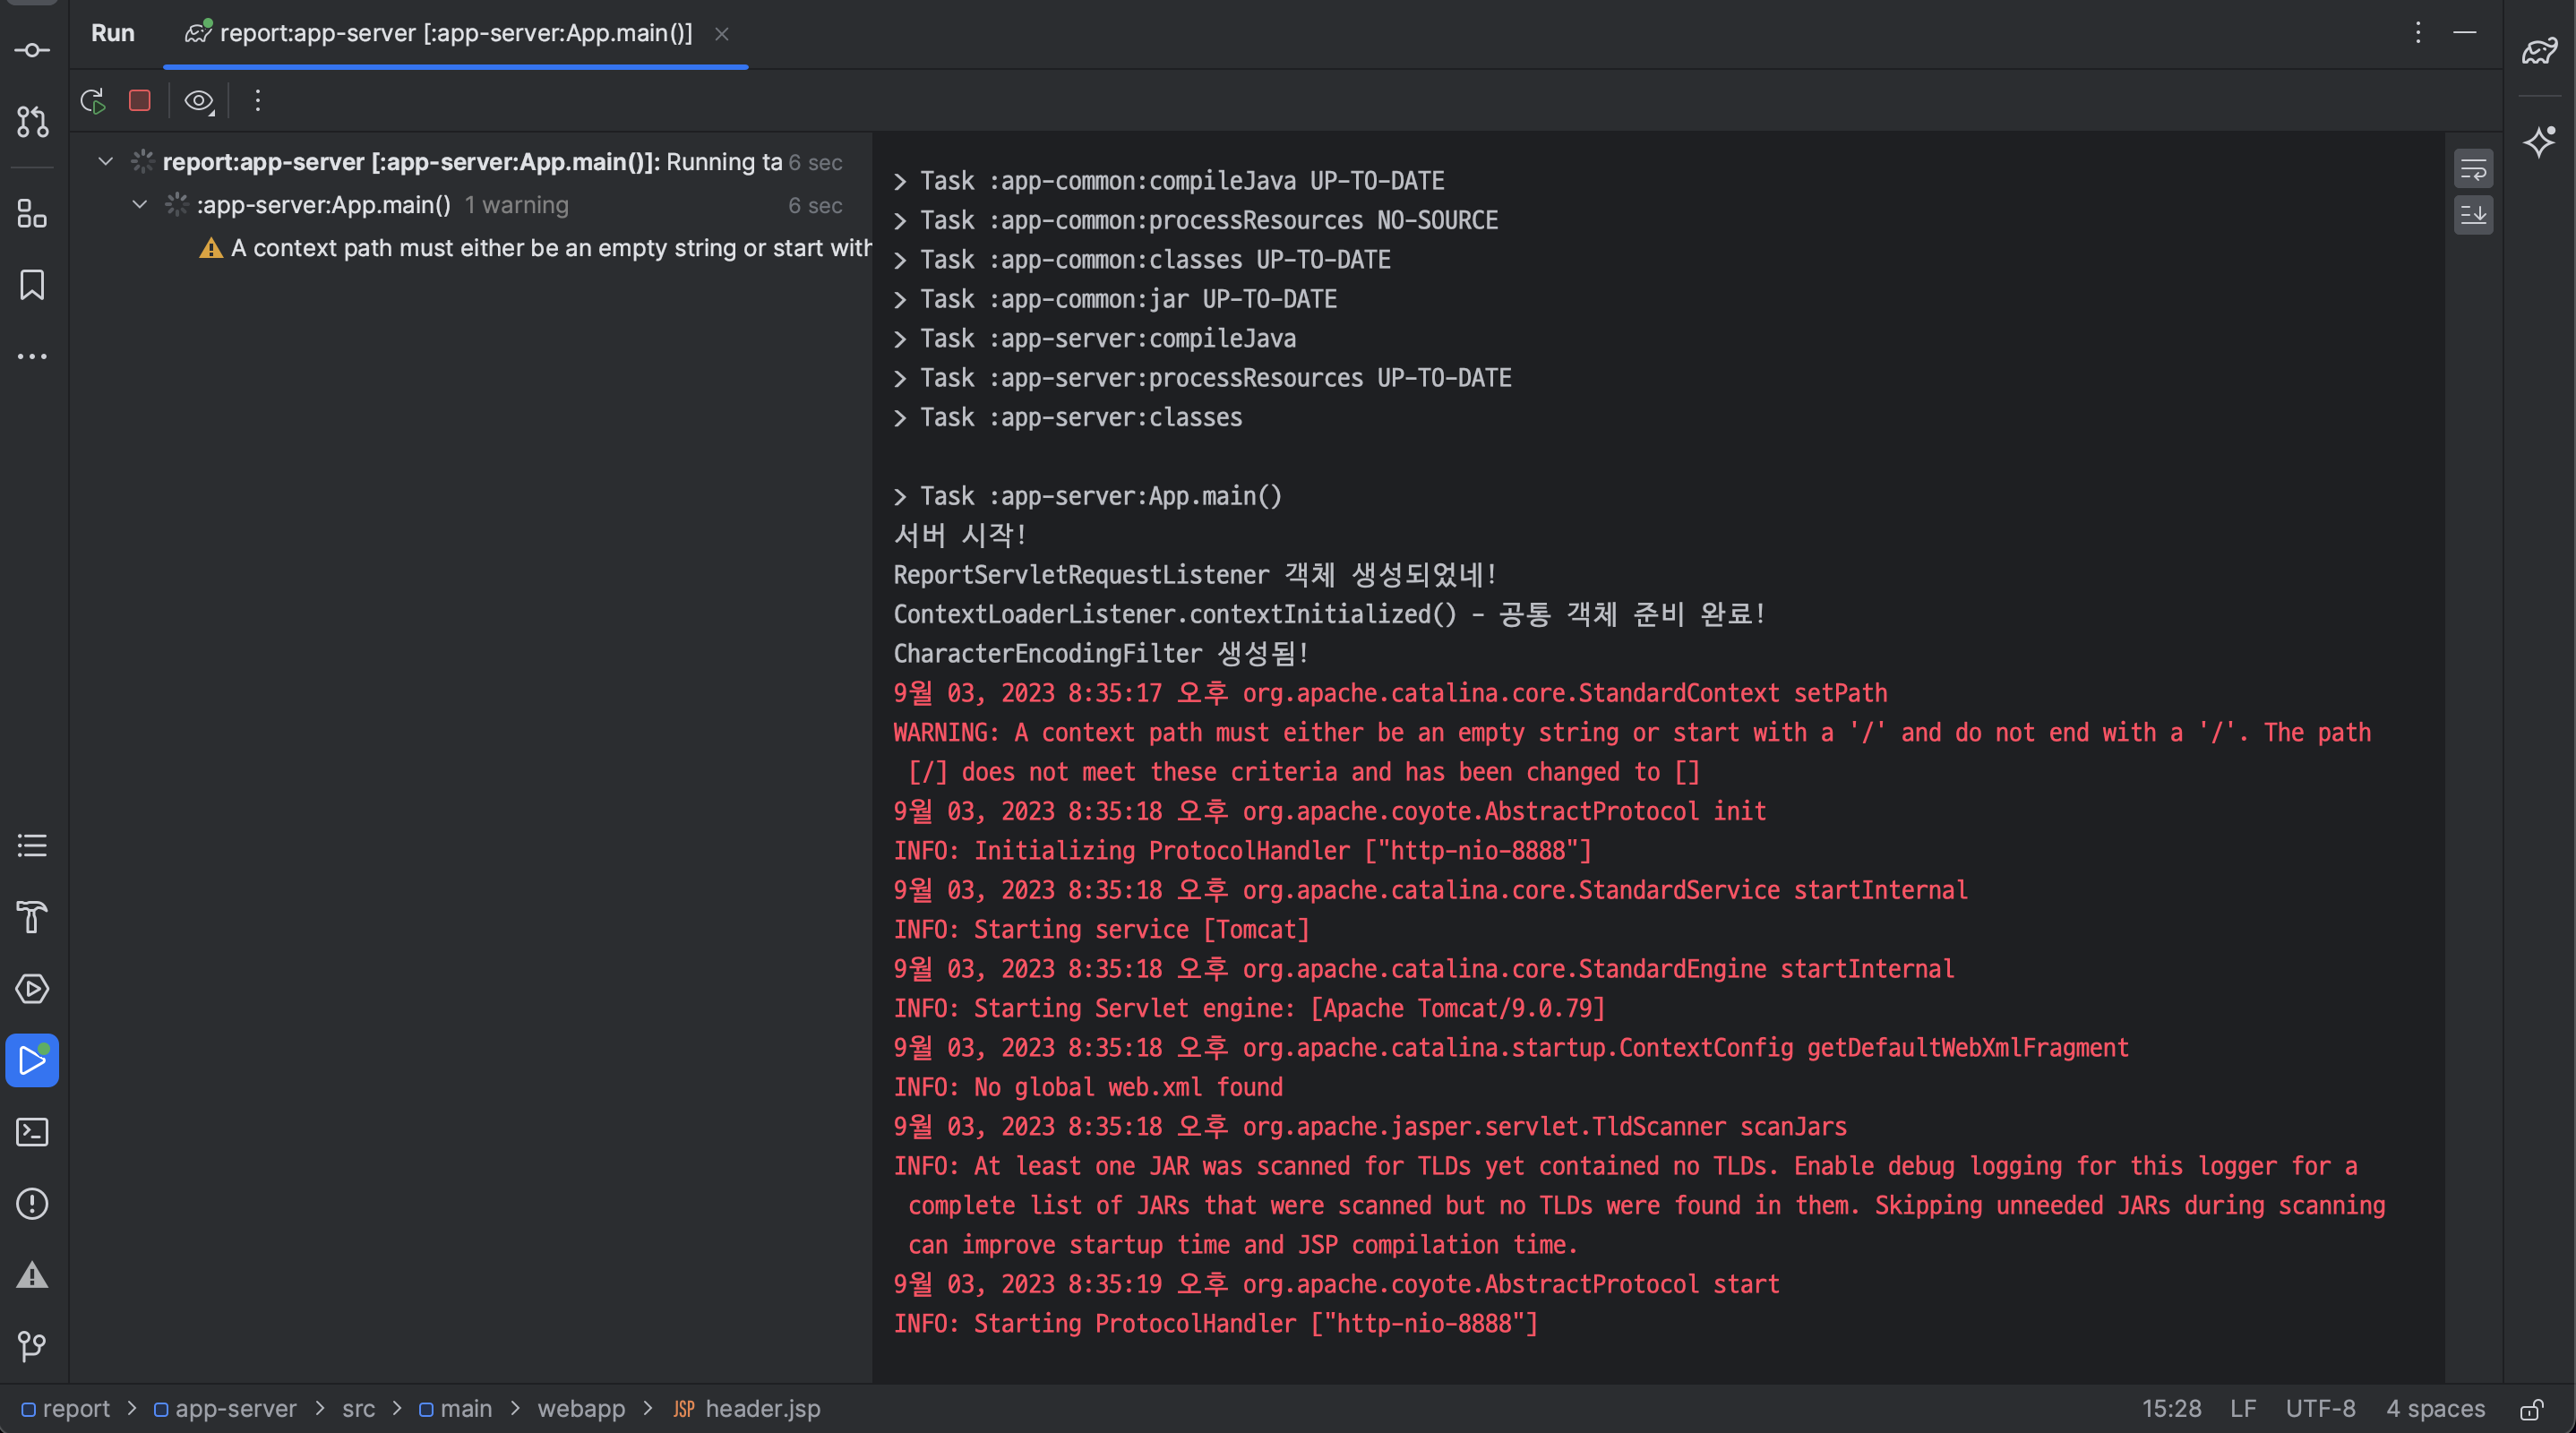Expand the Task :app-common:compileJava console fold

(x=900, y=181)
